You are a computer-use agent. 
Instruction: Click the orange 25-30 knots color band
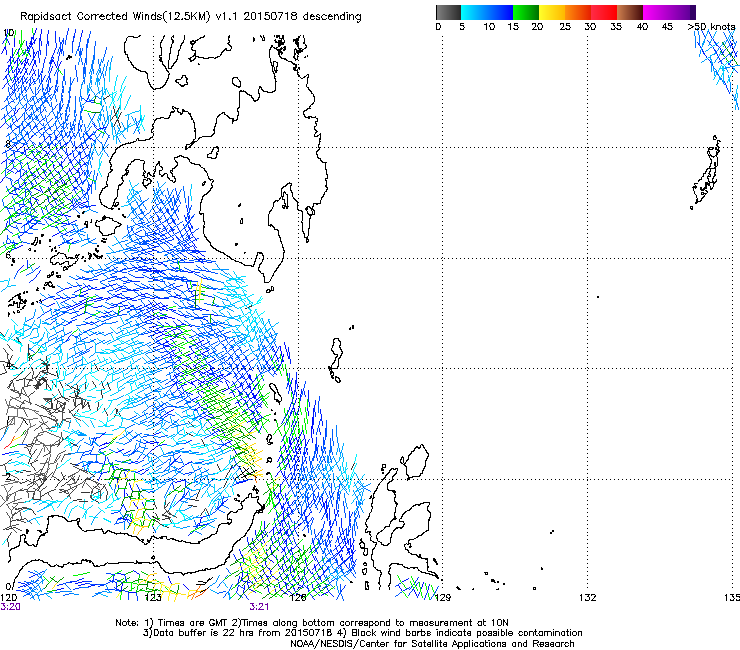pos(578,12)
